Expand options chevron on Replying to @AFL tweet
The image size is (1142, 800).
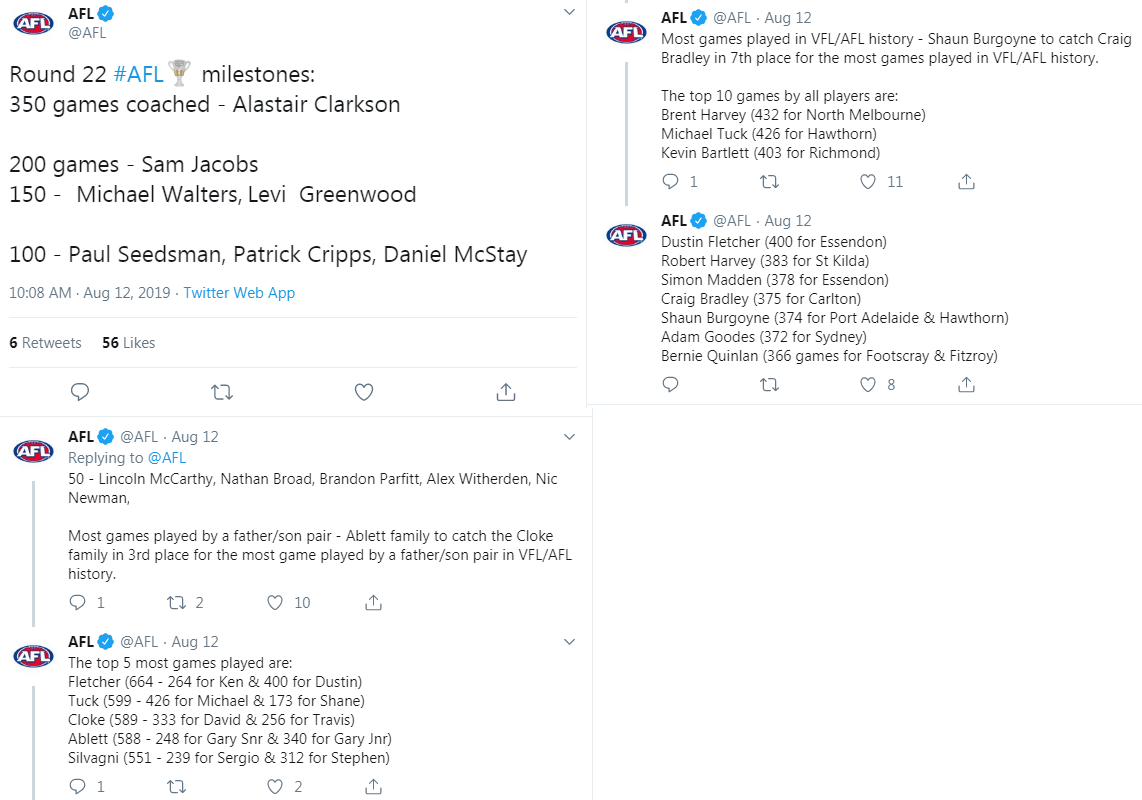click(570, 437)
